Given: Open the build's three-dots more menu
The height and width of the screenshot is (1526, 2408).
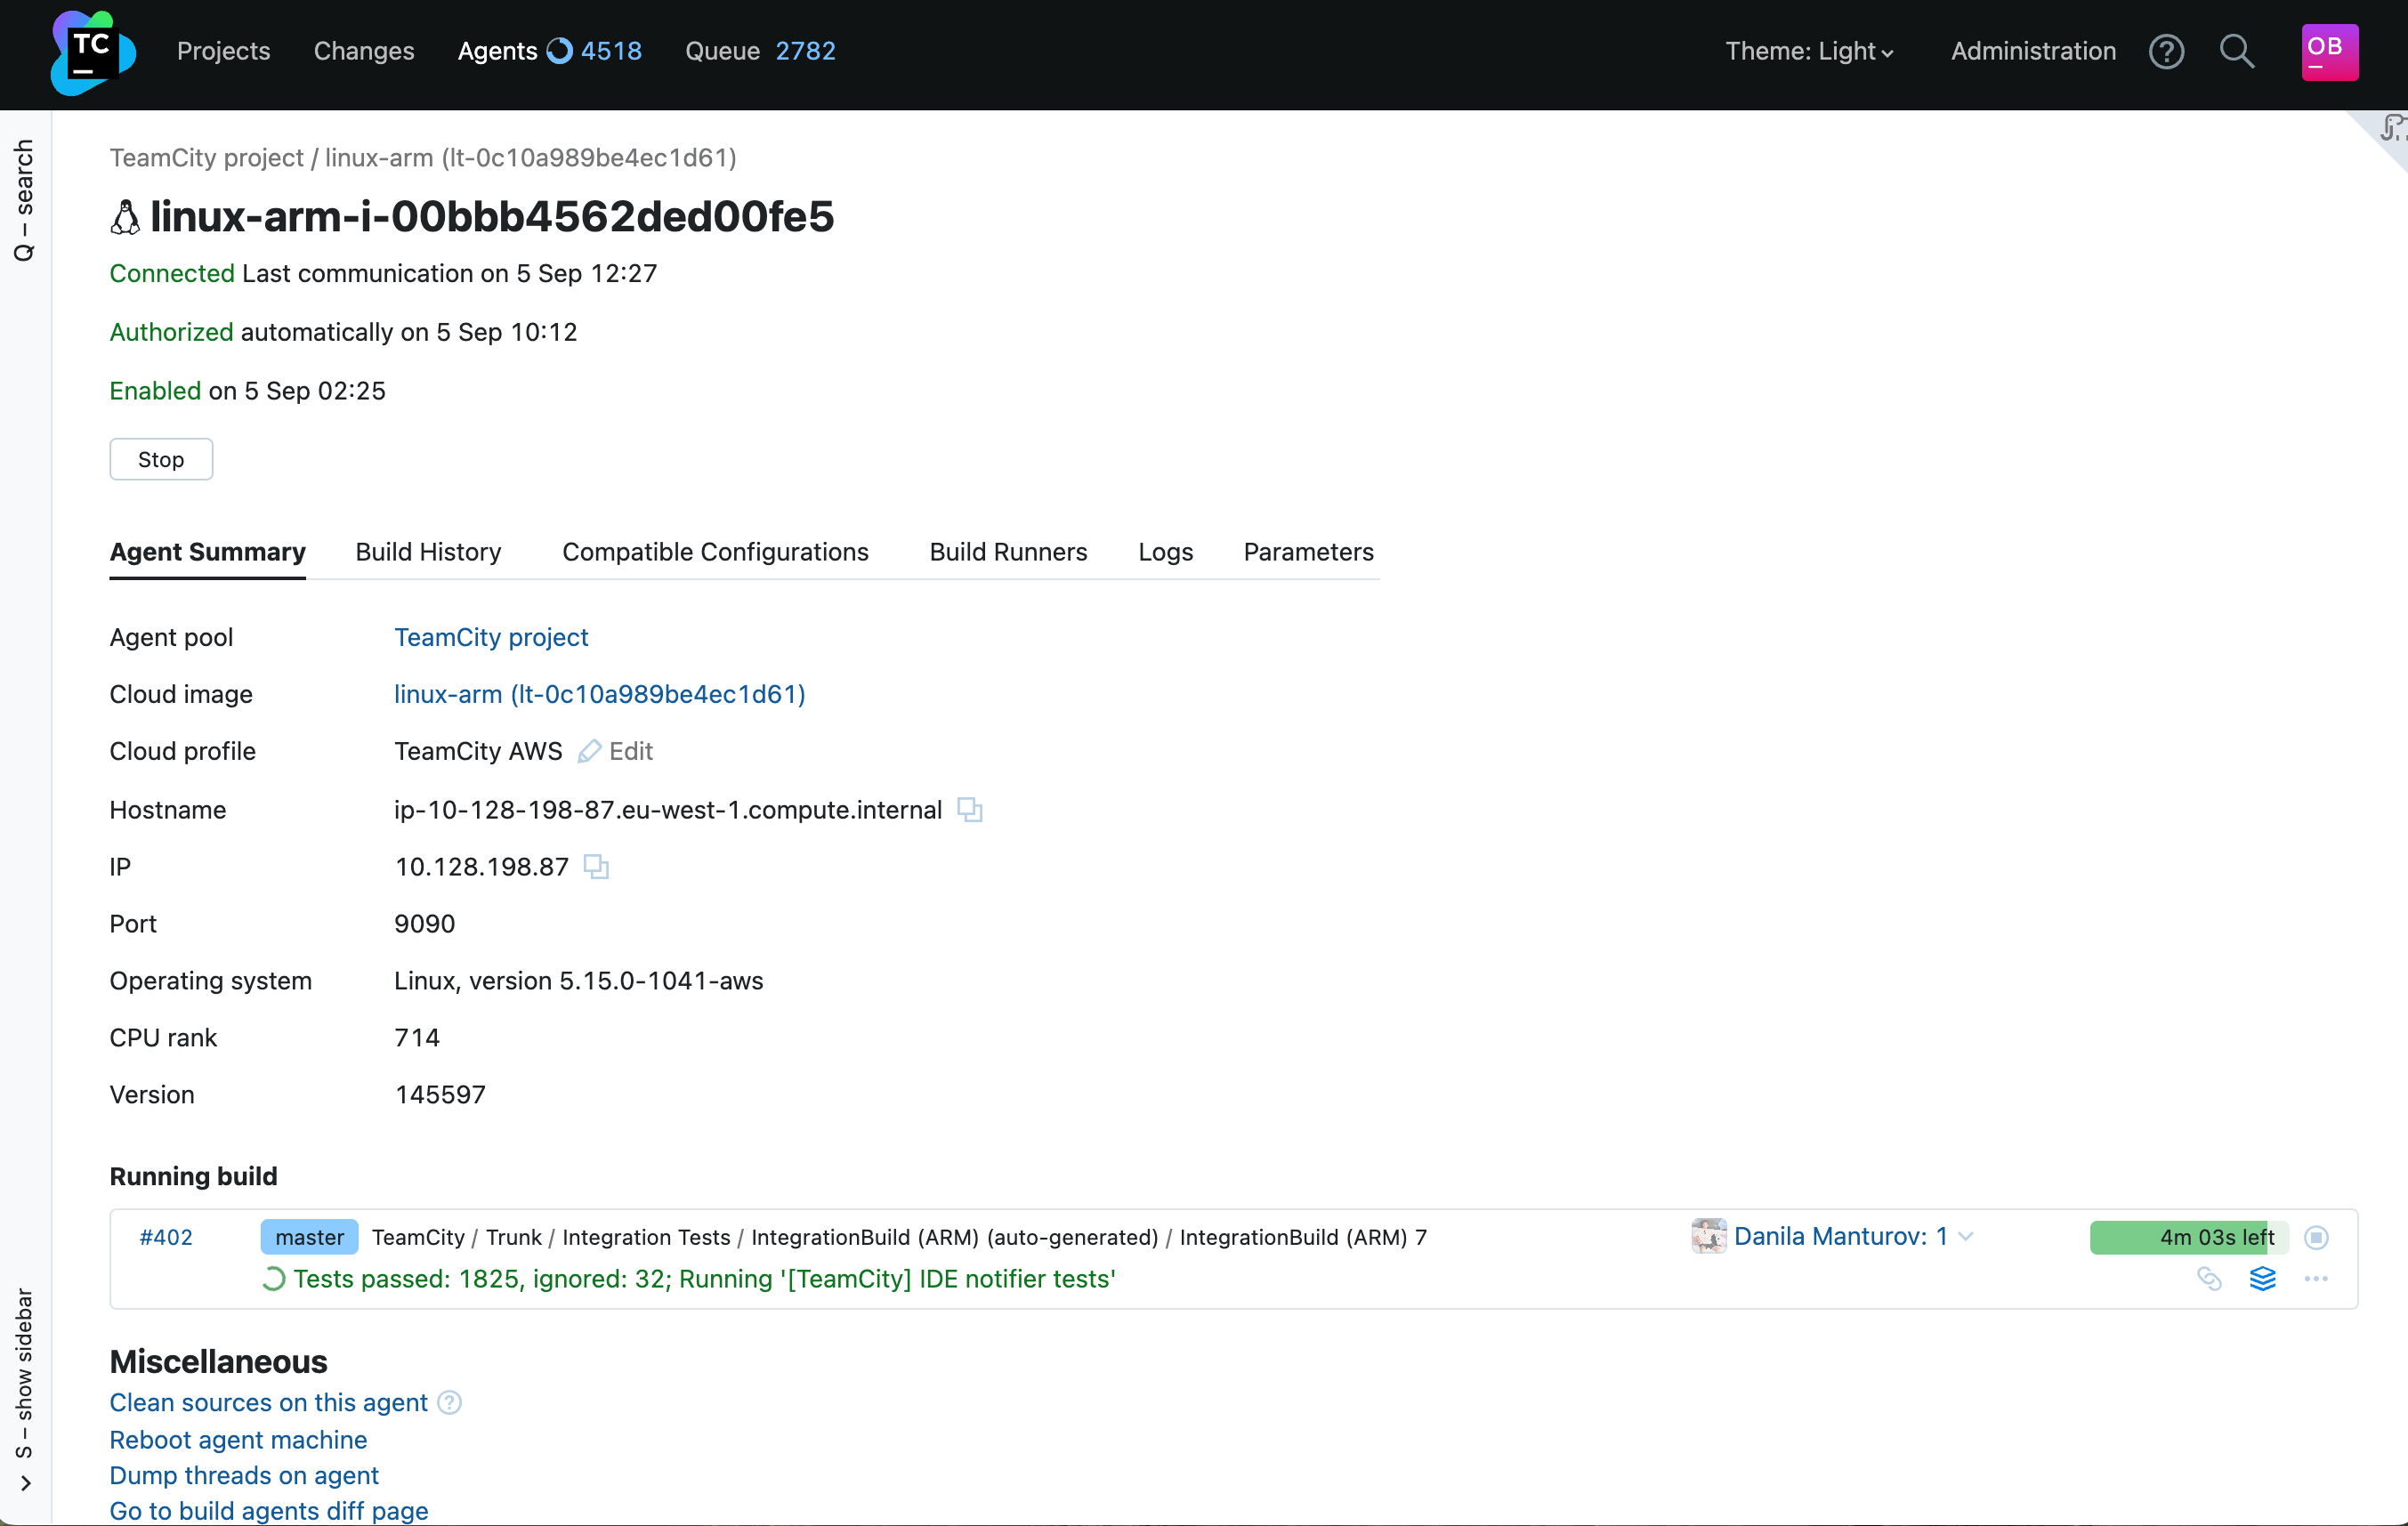Looking at the screenshot, I should [x=2316, y=1278].
